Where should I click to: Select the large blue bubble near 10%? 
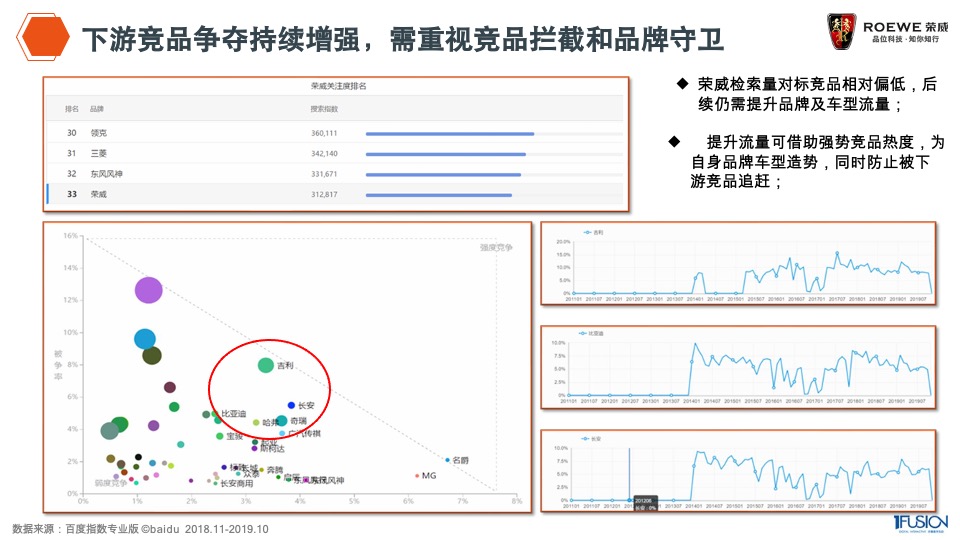click(x=145, y=339)
